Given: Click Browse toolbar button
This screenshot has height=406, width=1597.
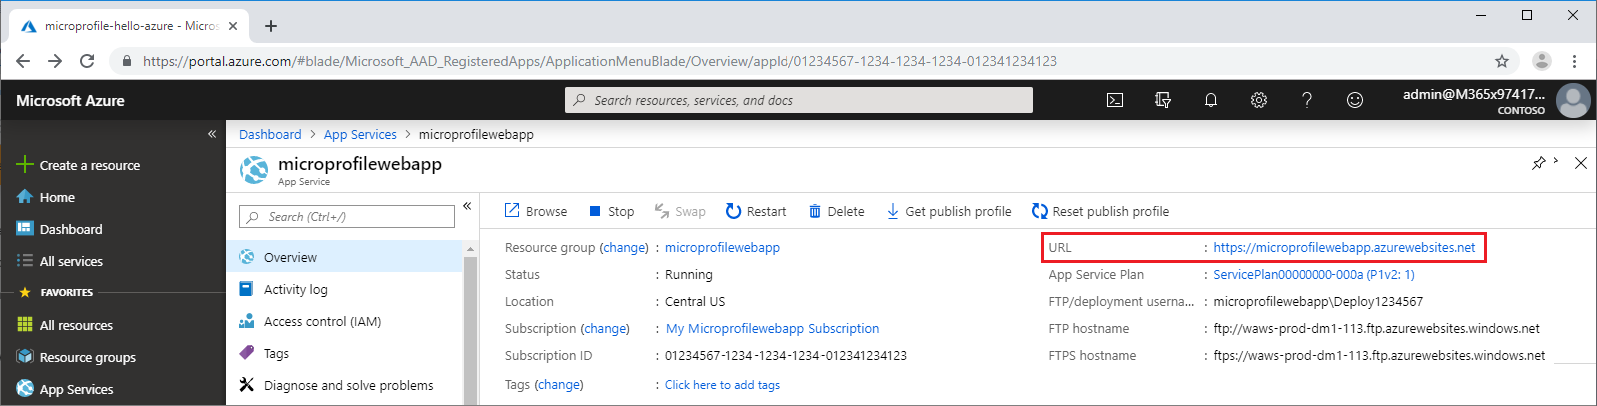Looking at the screenshot, I should (x=536, y=211).
